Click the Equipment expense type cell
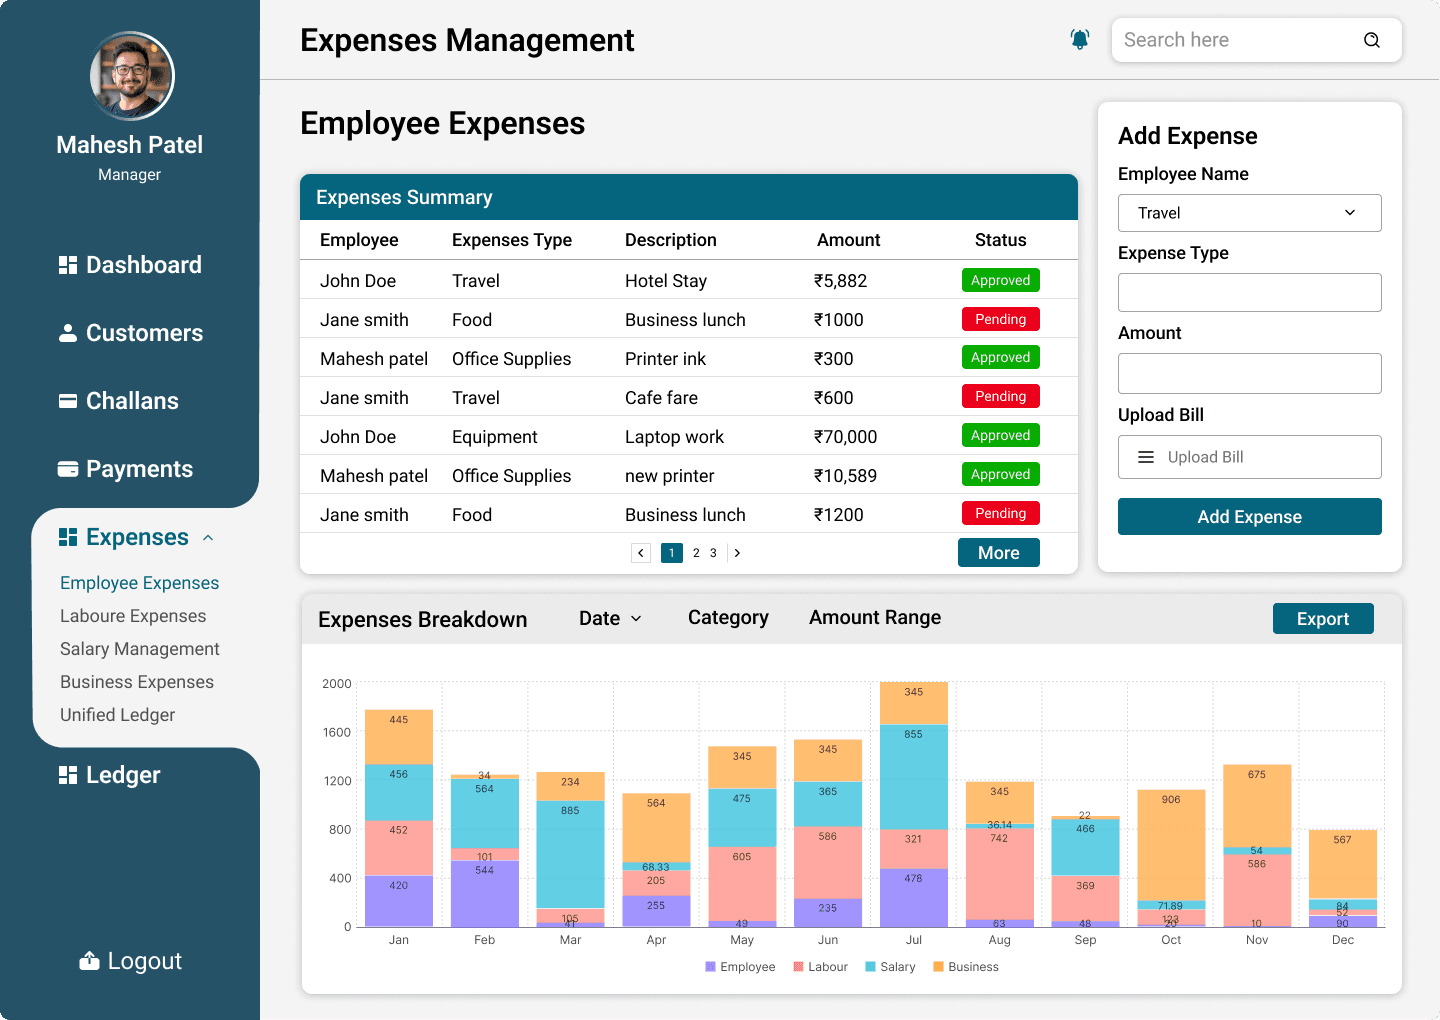Image resolution: width=1440 pixels, height=1020 pixels. coord(495,437)
